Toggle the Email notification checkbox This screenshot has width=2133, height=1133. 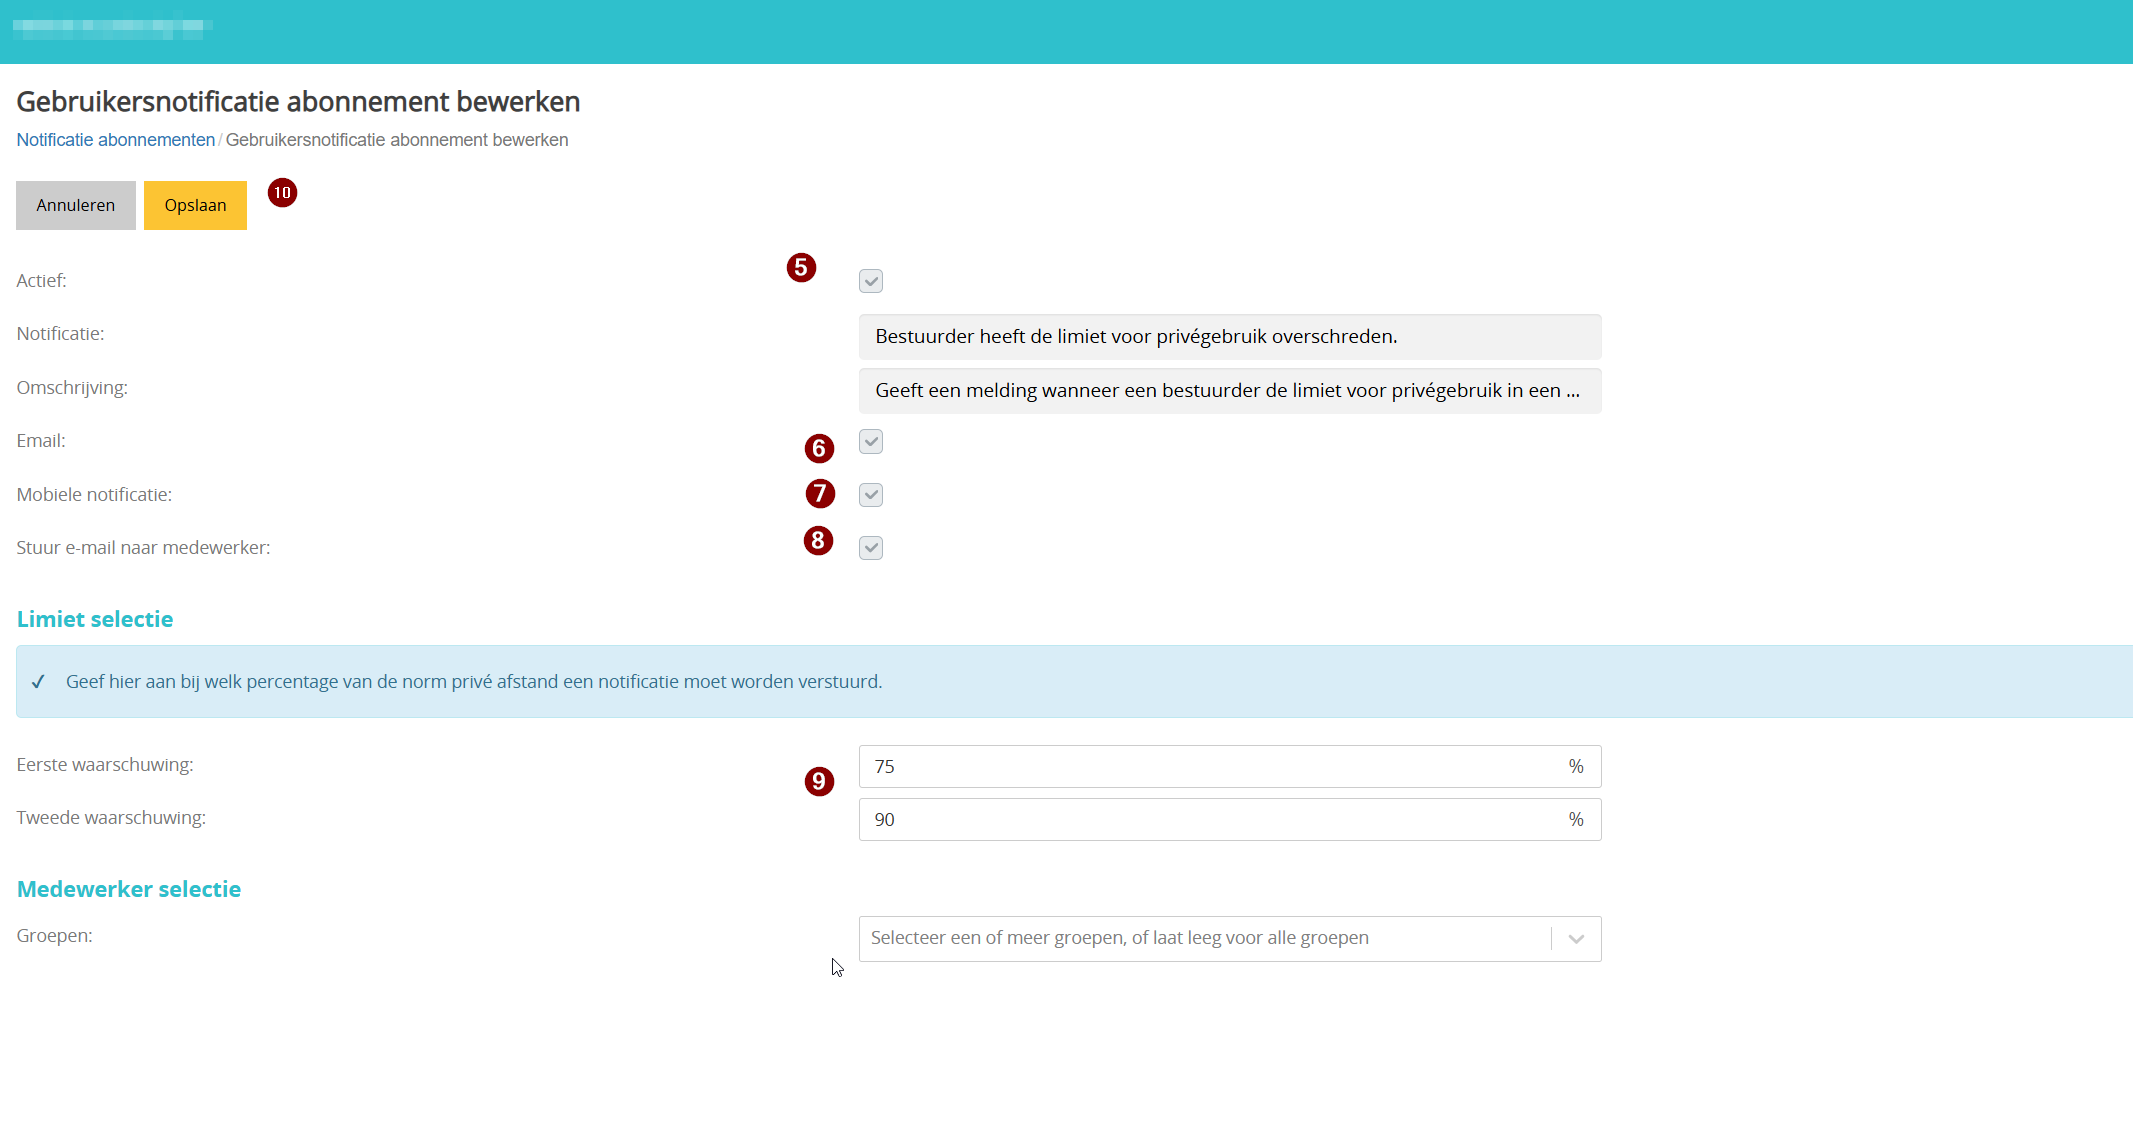tap(870, 442)
